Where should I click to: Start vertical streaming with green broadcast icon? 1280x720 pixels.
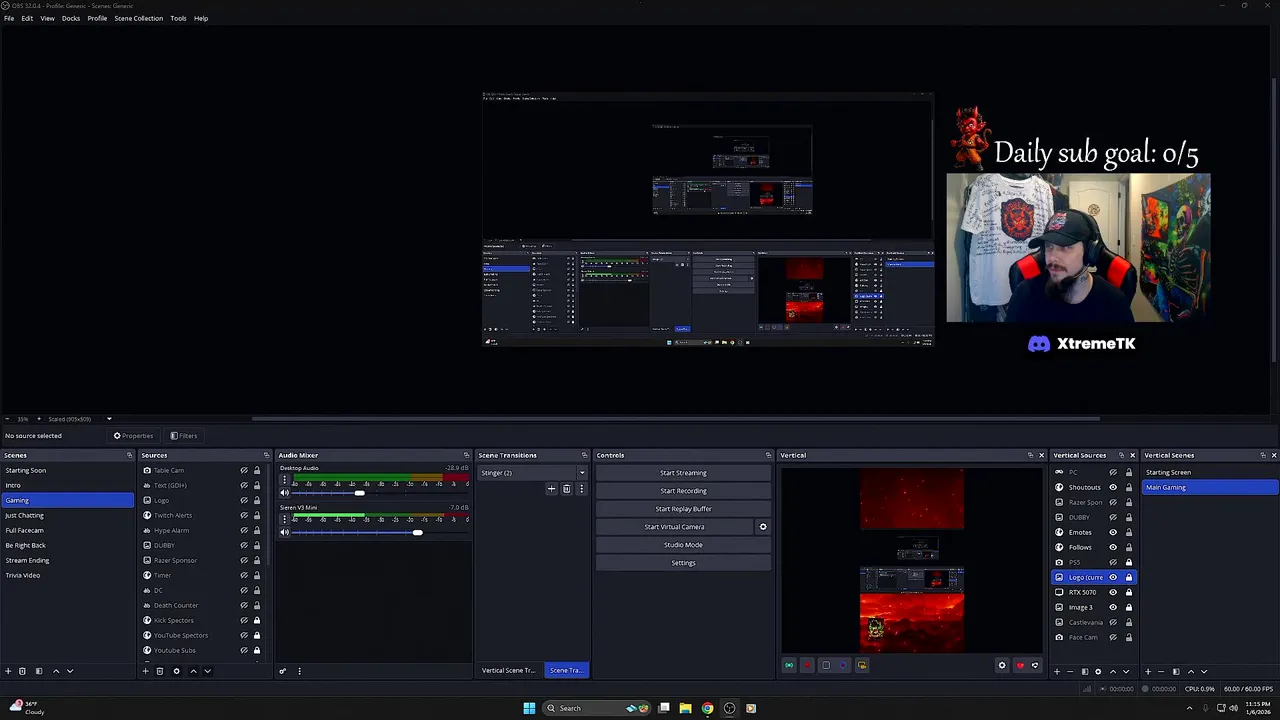pyautogui.click(x=789, y=665)
